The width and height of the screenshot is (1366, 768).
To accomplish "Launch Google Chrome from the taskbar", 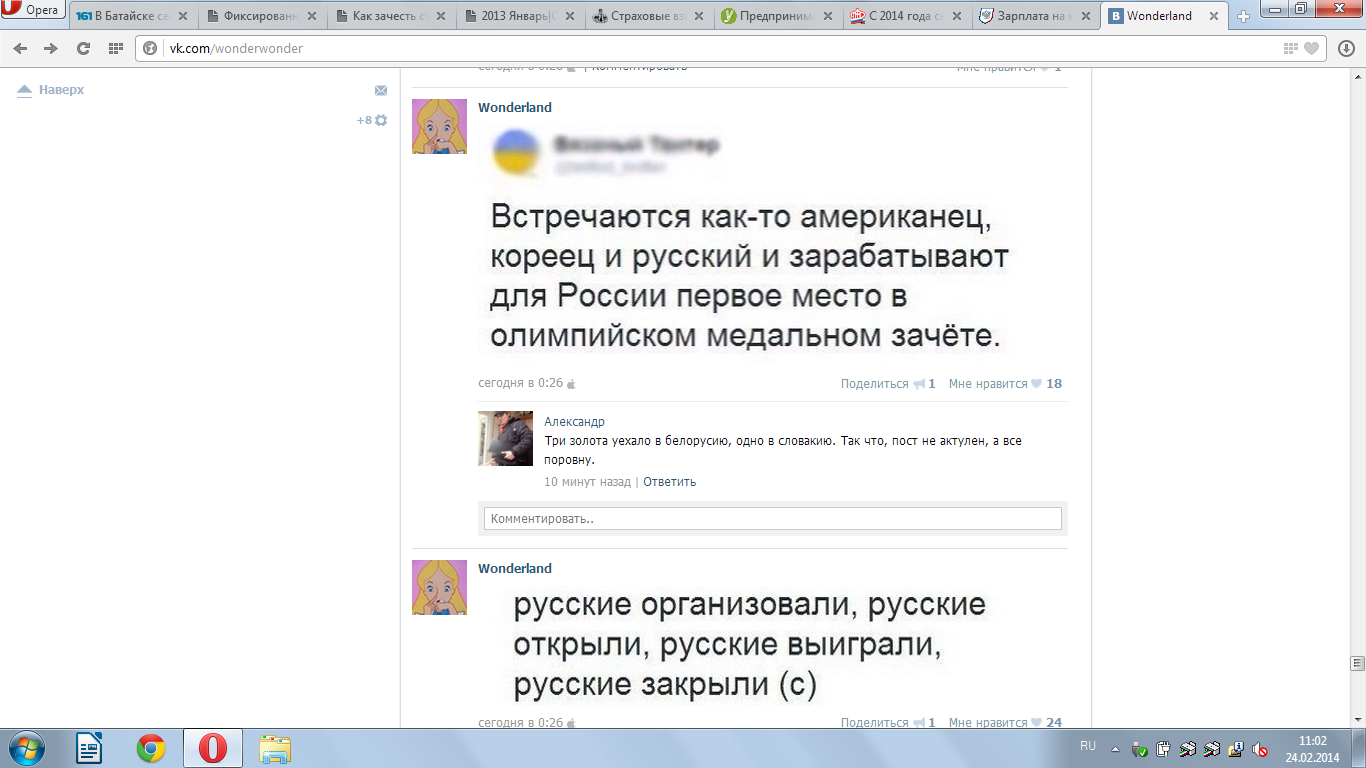I will pos(151,748).
